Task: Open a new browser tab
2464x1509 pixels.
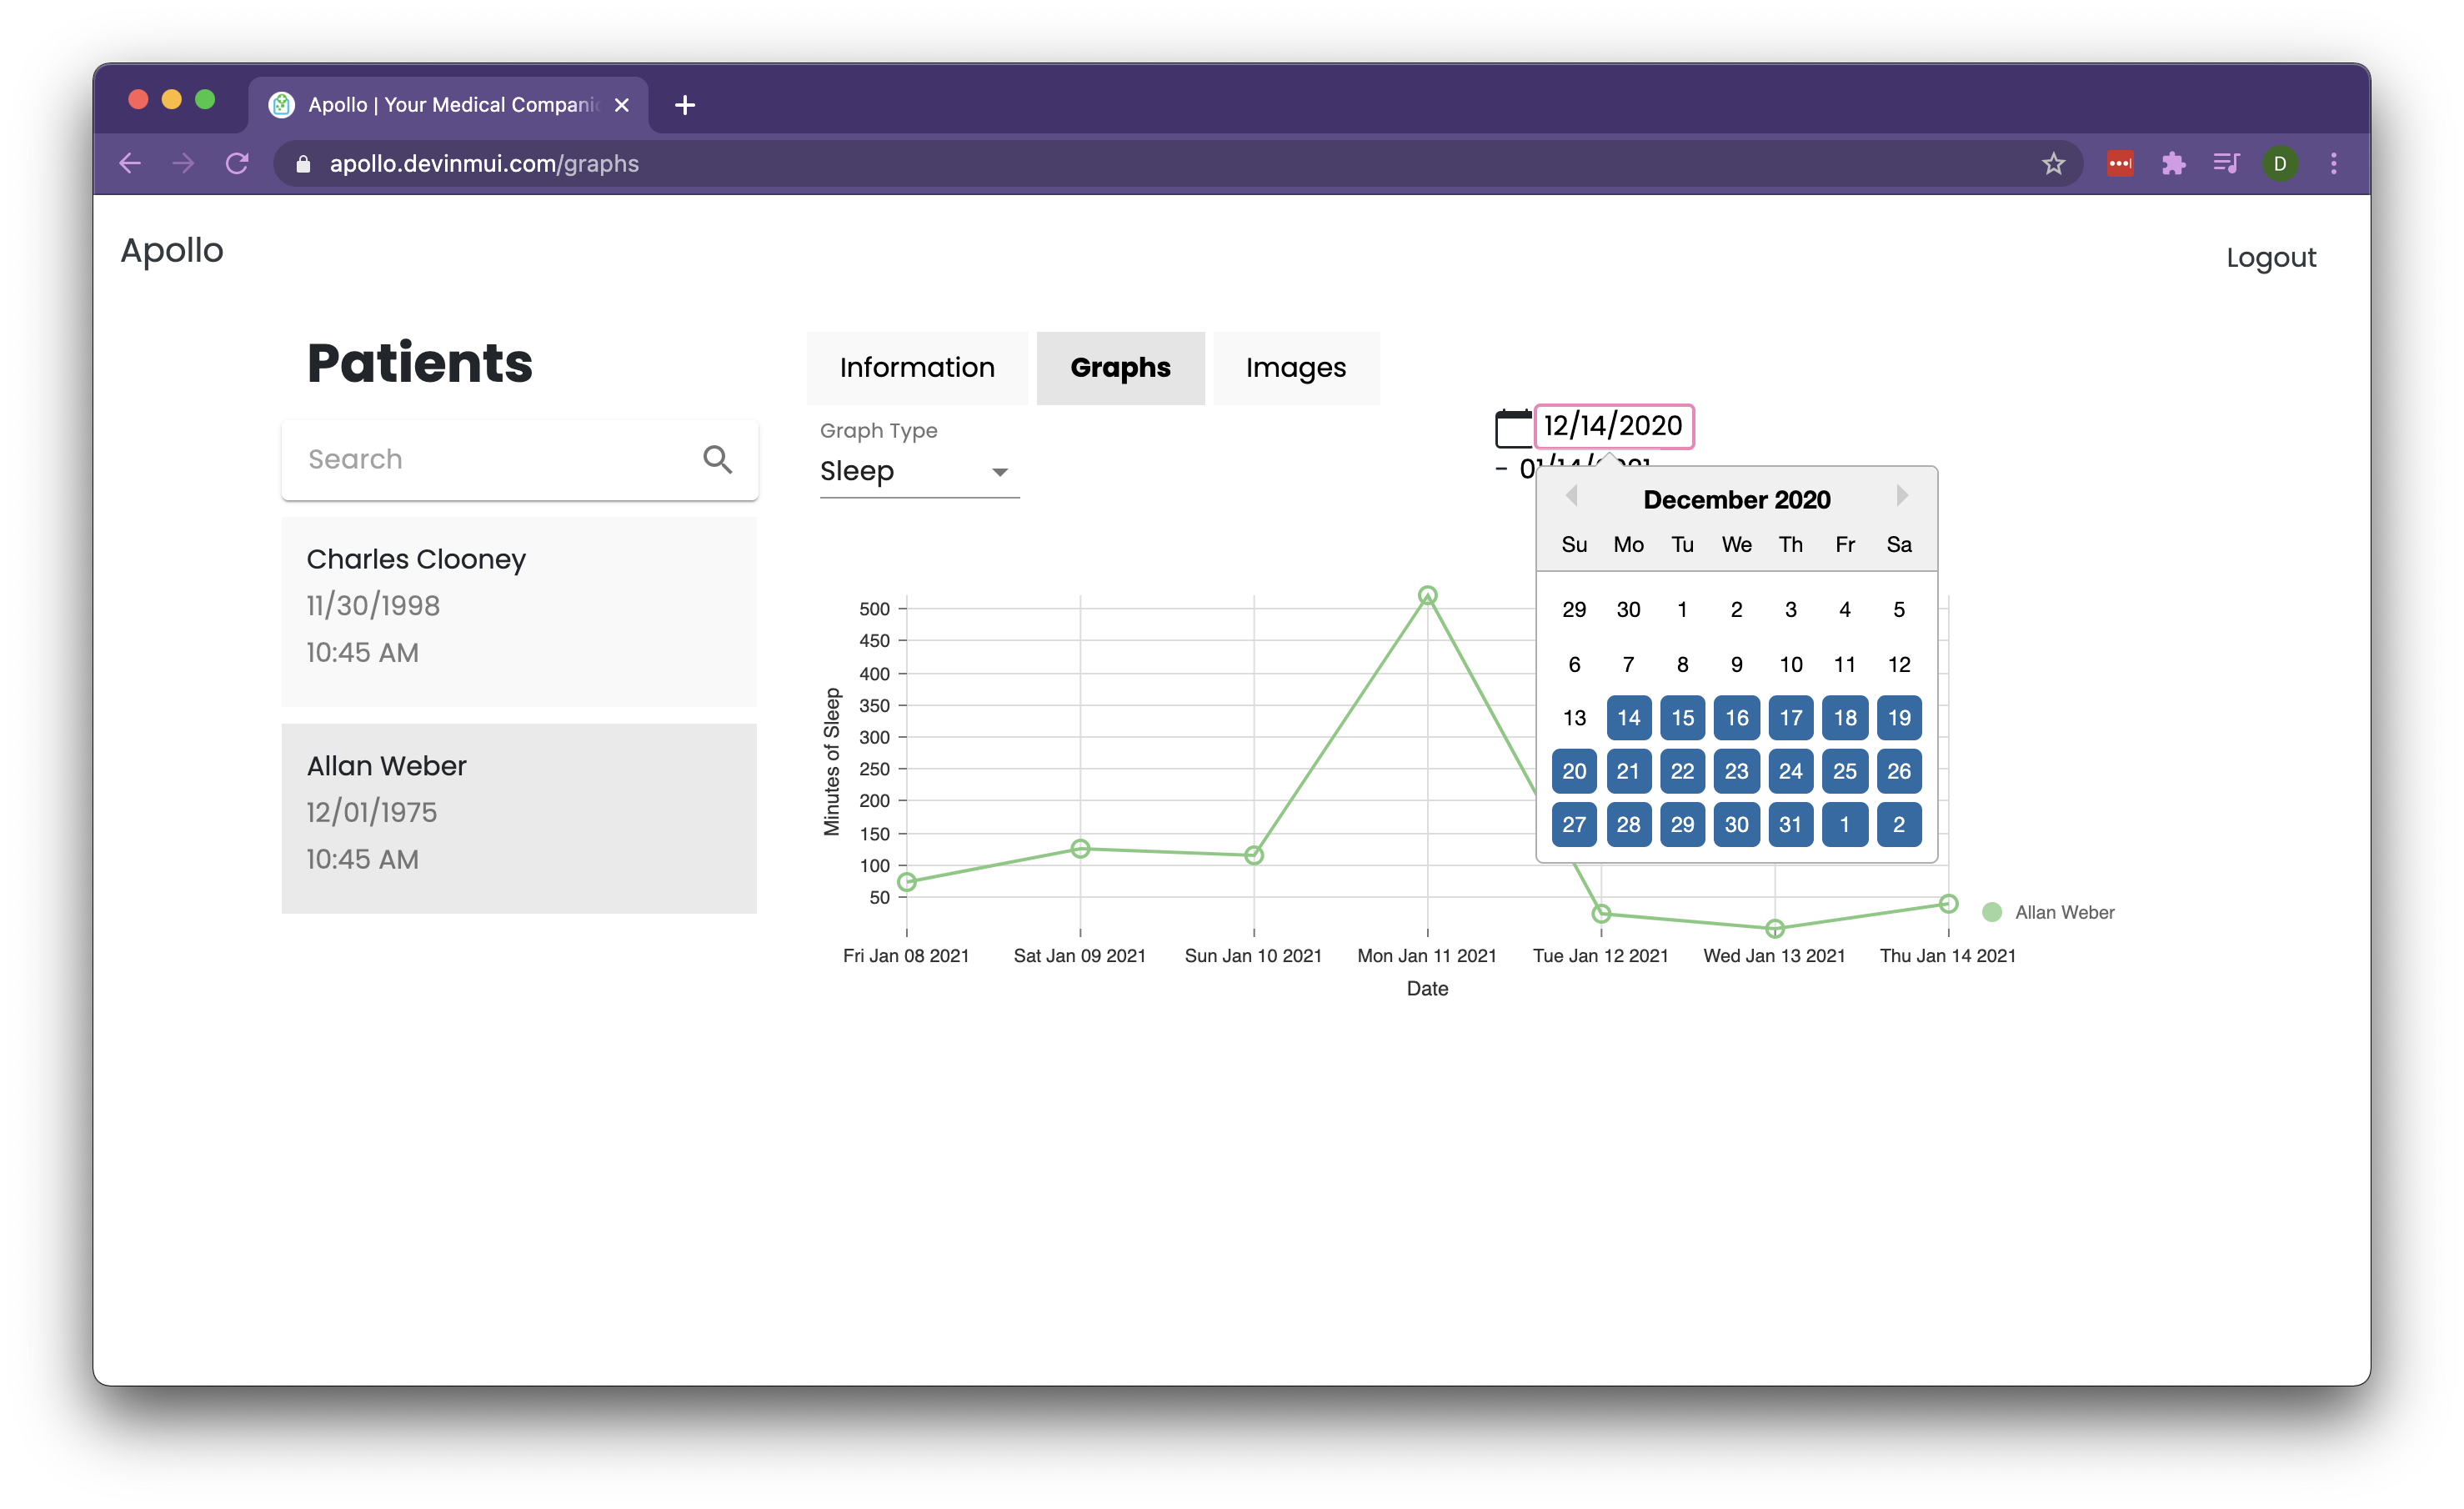Action: click(x=685, y=105)
